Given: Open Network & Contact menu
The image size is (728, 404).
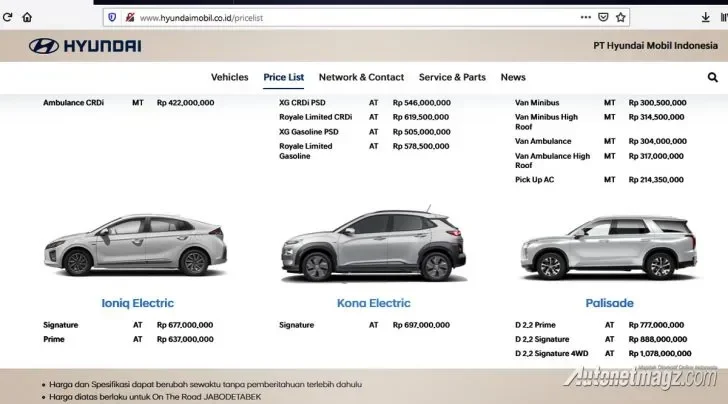Looking at the screenshot, I should (361, 77).
